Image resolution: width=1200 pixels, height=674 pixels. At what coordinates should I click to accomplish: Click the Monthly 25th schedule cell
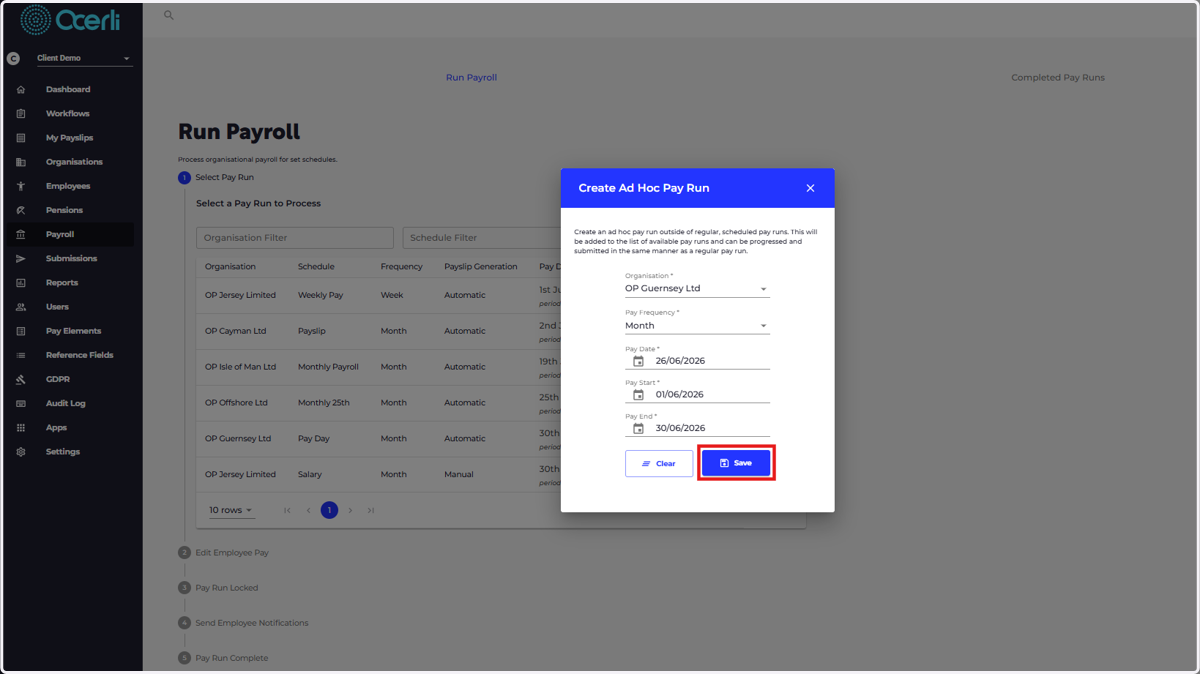click(325, 403)
